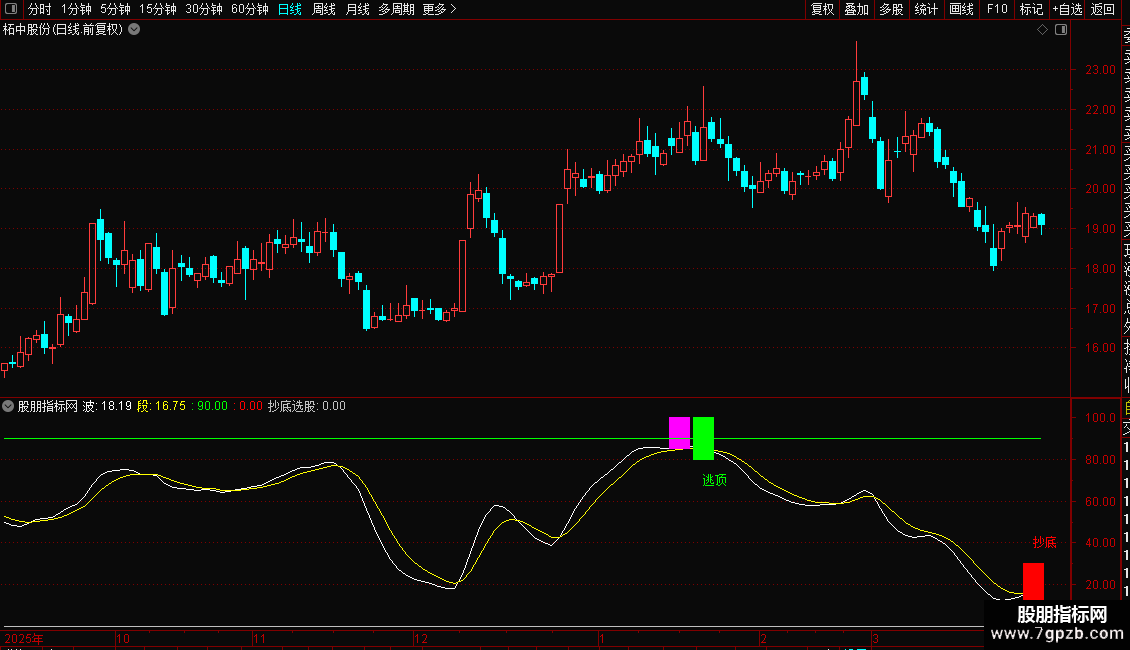Open the 画线 drawing tools
Image resolution: width=1130 pixels, height=650 pixels.
(x=961, y=9)
